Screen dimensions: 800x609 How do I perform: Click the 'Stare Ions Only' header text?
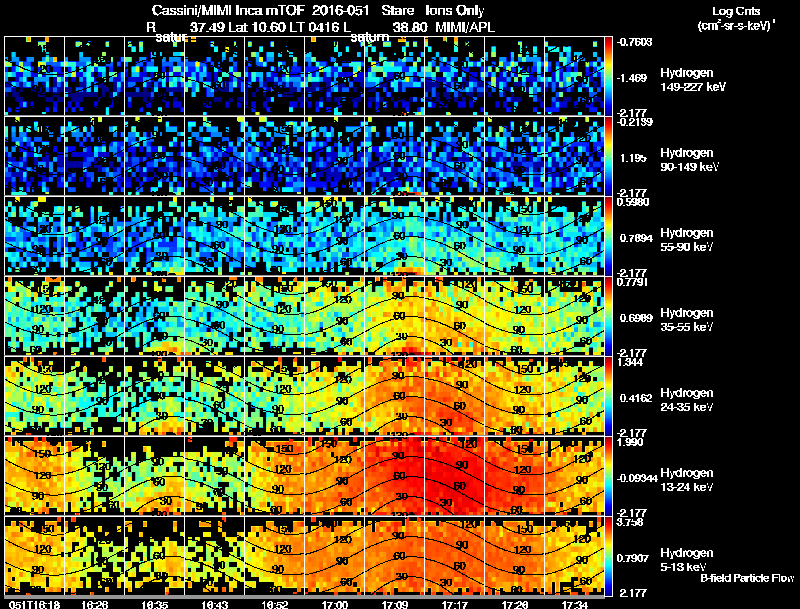433,11
